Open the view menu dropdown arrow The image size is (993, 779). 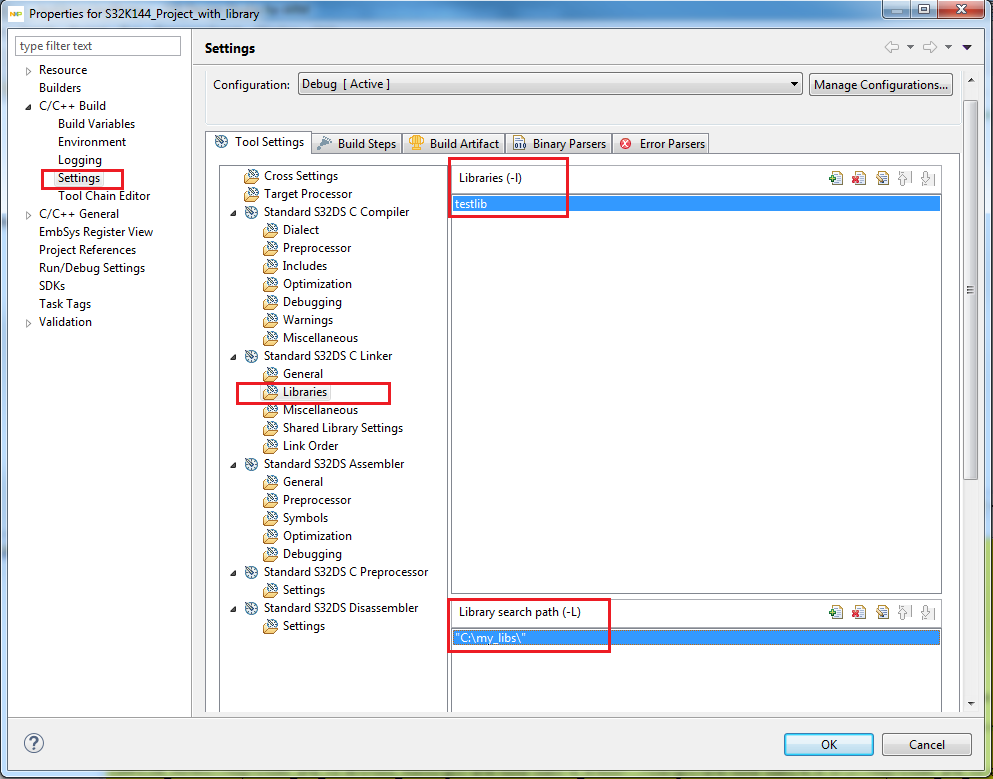point(967,48)
